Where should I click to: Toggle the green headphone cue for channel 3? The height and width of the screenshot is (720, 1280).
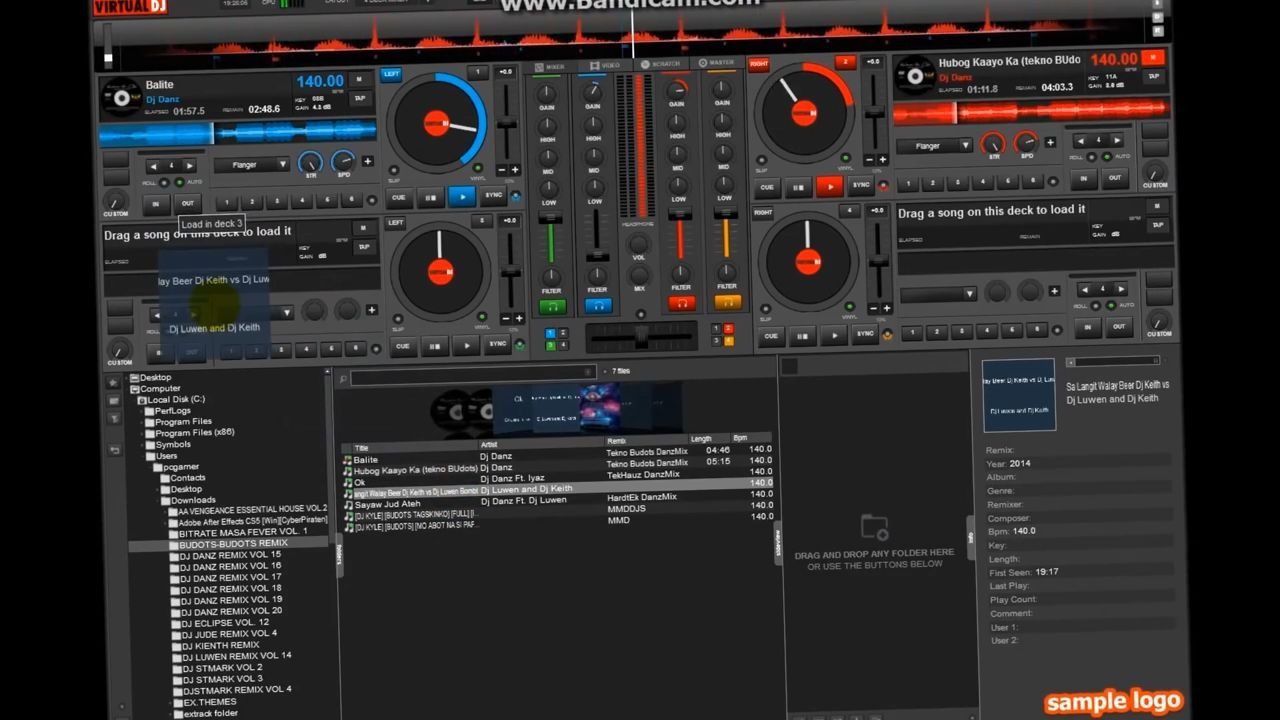coord(552,307)
